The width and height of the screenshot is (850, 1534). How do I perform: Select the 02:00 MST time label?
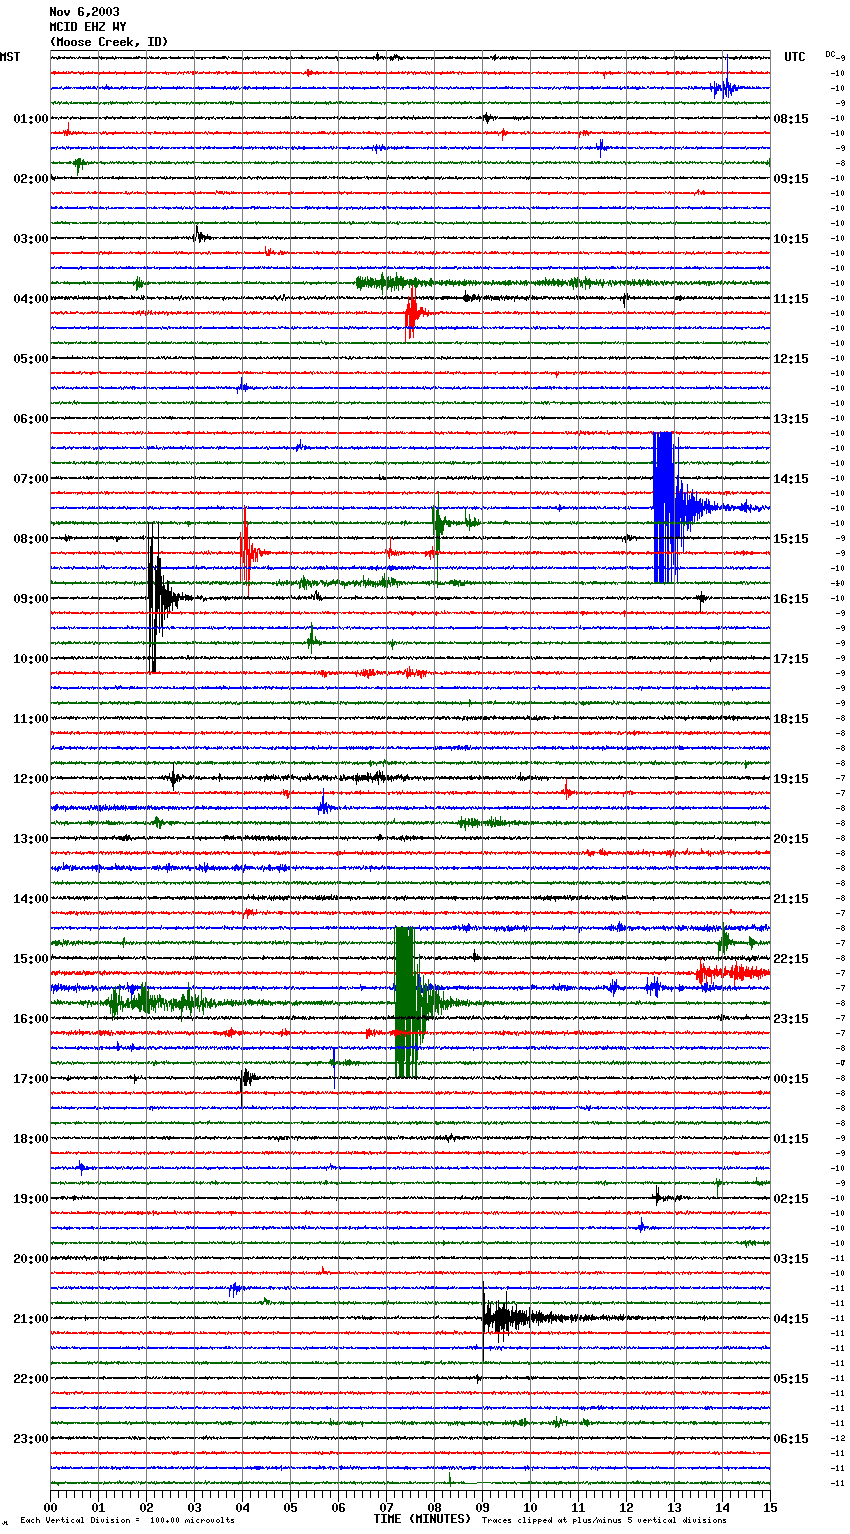click(30, 179)
